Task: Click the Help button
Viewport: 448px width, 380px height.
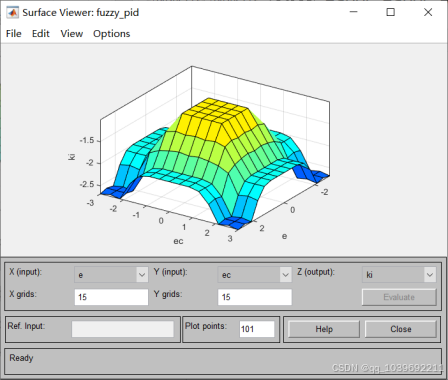Action: (324, 329)
